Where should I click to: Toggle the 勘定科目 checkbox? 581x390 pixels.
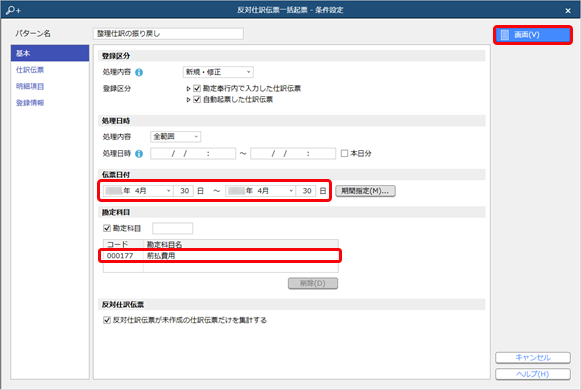coord(107,228)
